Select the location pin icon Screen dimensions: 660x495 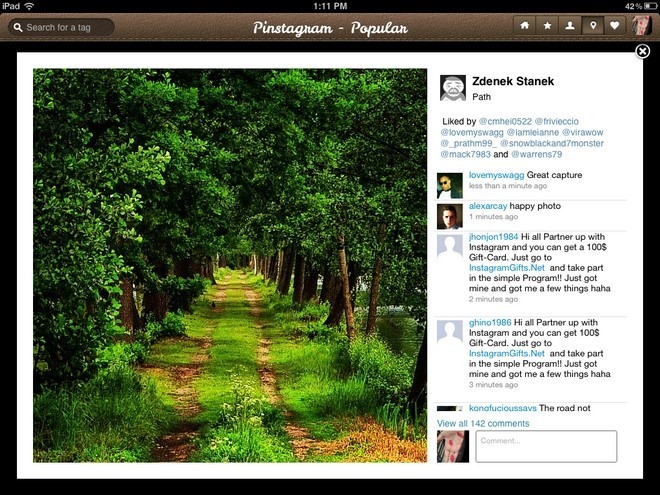click(593, 26)
